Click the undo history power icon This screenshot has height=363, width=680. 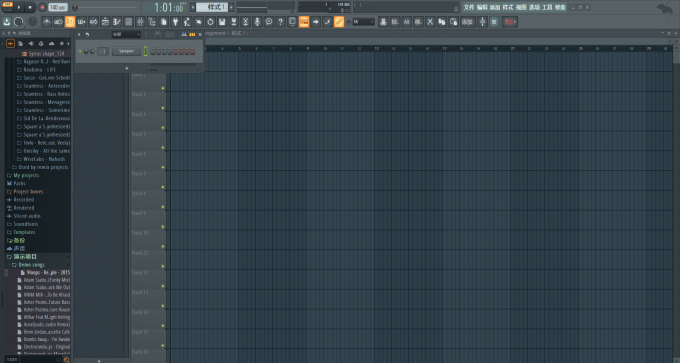(x=210, y=22)
